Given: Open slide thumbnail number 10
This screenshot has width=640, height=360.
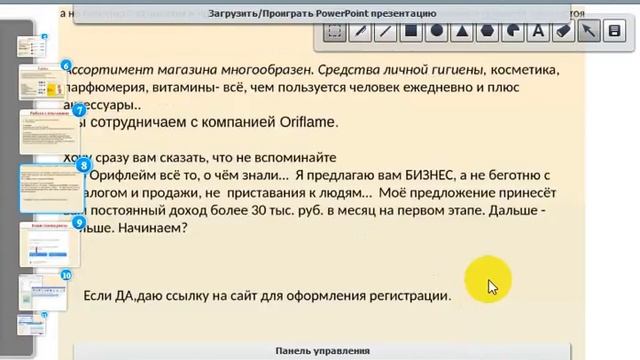Looking at the screenshot, I should tap(42, 292).
